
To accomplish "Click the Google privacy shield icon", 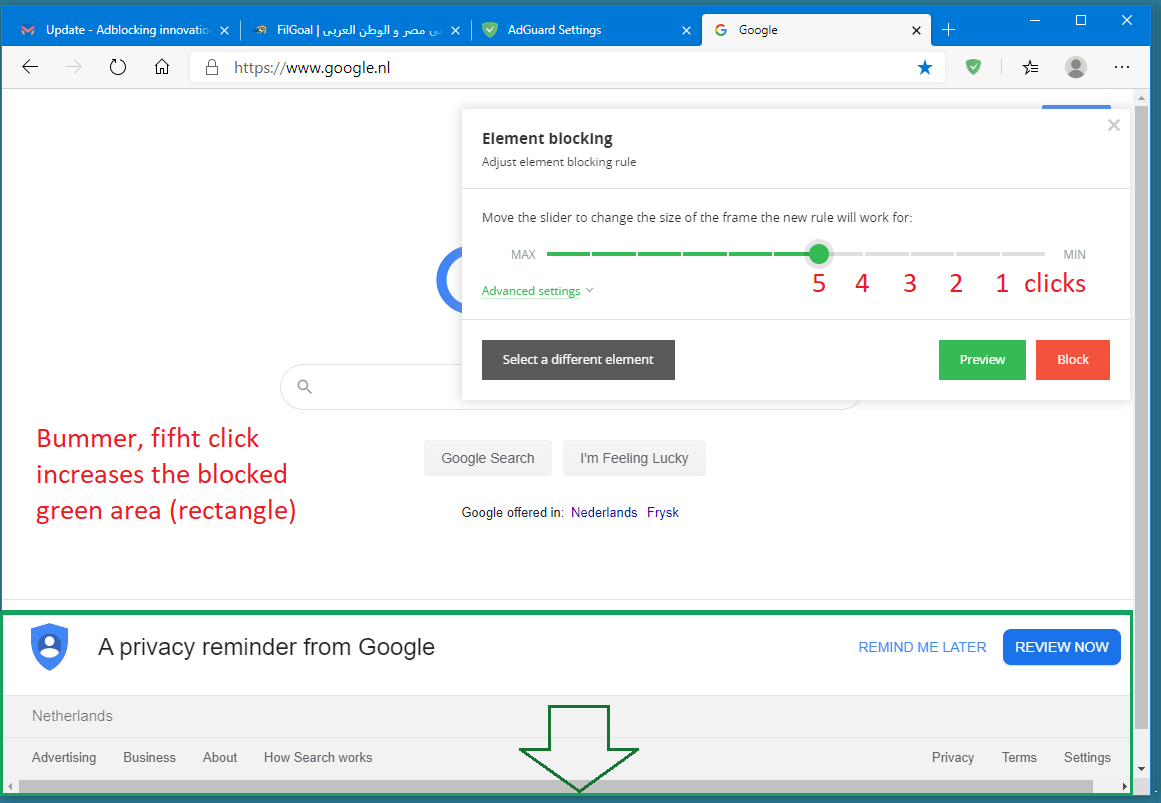I will pyautogui.click(x=50, y=647).
